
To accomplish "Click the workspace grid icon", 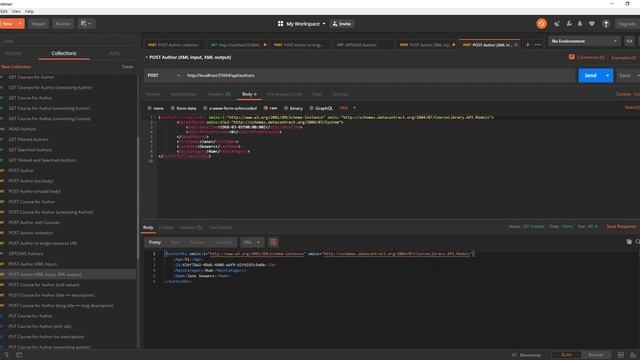I will 280,24.
